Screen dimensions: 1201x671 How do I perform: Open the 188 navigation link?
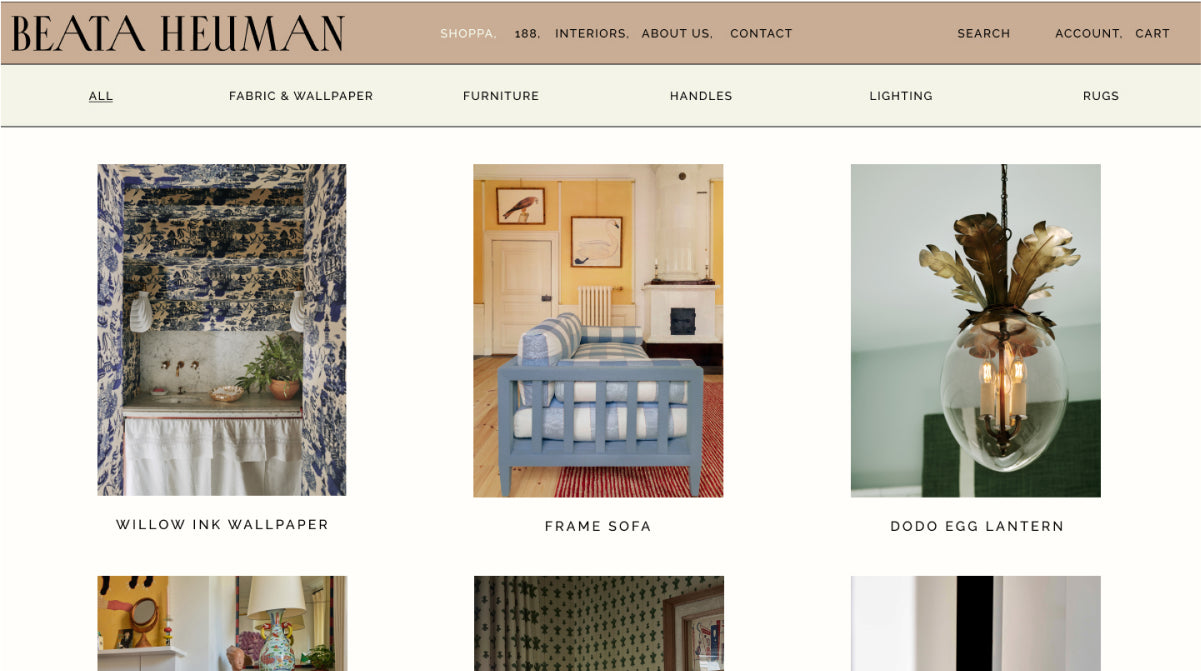pyautogui.click(x=527, y=34)
